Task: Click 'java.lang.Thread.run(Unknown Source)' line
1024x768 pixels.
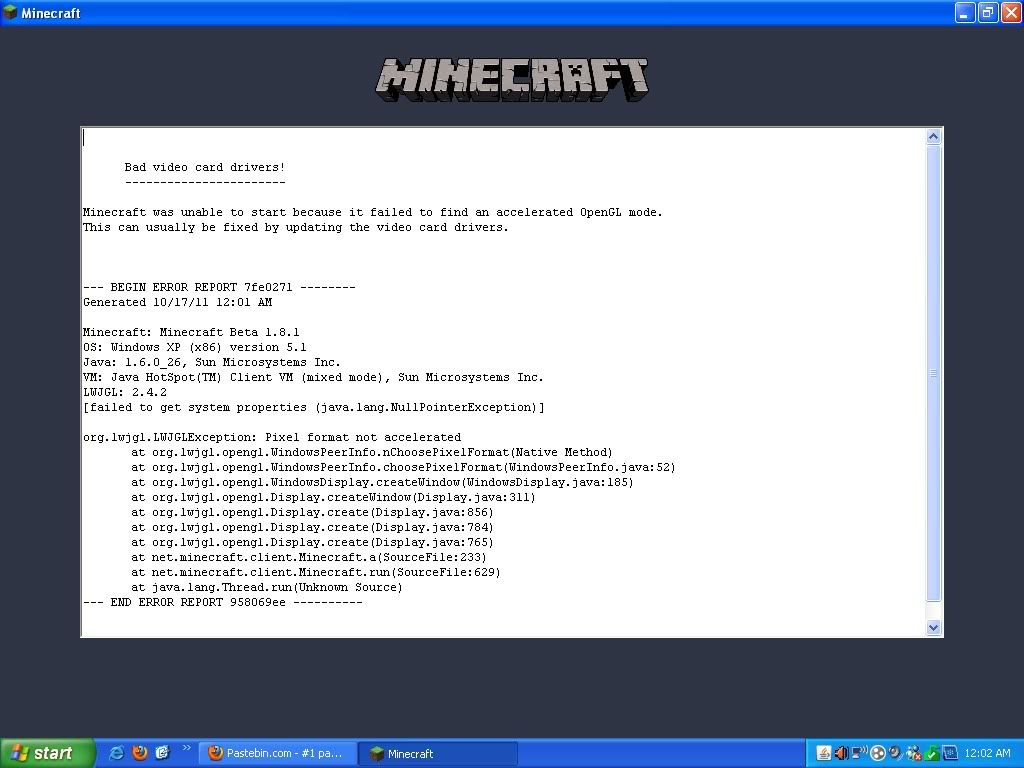Action: pyautogui.click(x=266, y=588)
